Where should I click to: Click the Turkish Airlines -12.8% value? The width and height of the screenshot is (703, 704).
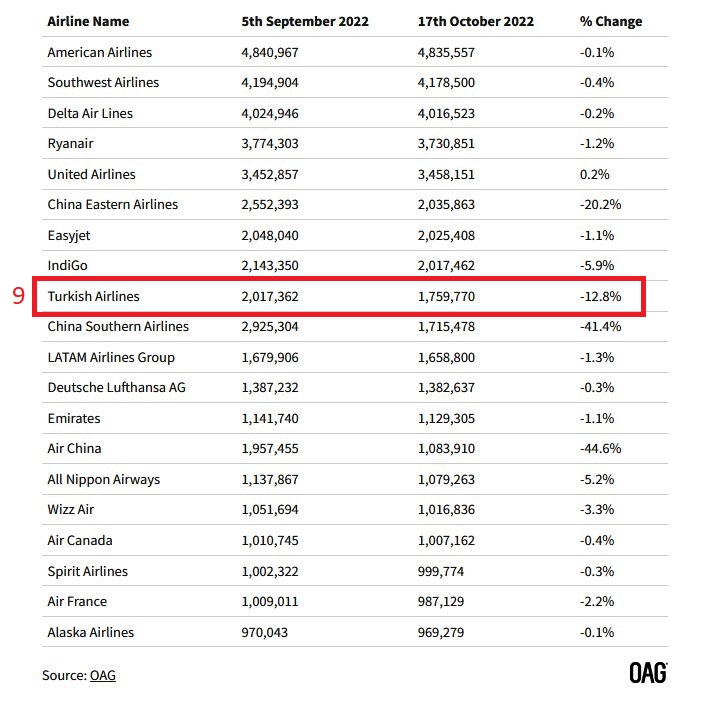(600, 296)
